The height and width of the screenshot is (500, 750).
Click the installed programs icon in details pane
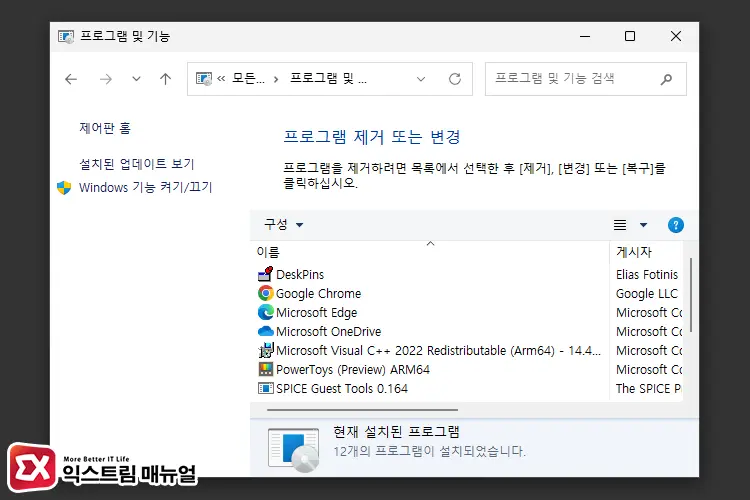click(293, 449)
